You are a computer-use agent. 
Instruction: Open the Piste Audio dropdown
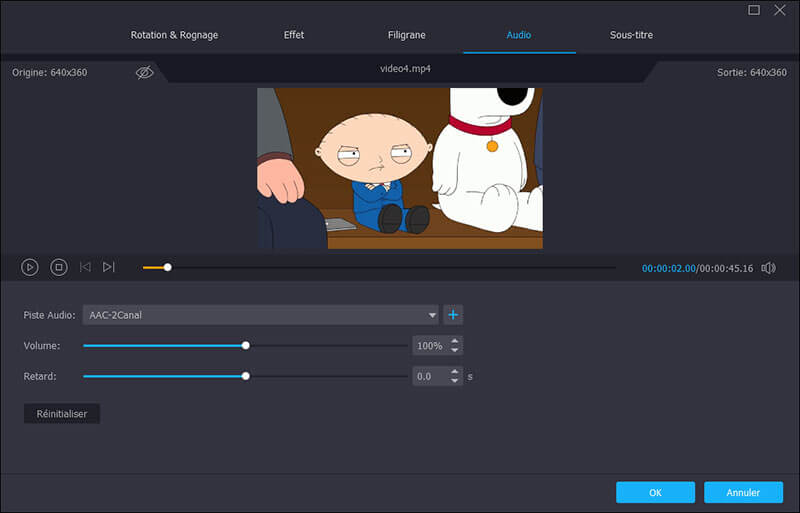pos(261,315)
